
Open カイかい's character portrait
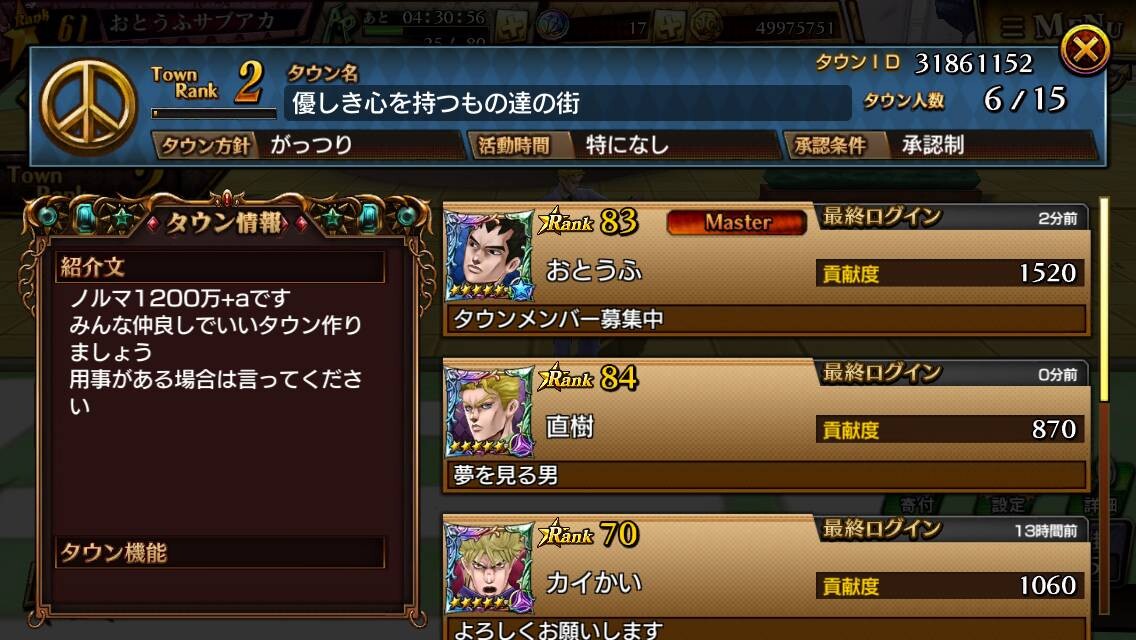(x=489, y=568)
